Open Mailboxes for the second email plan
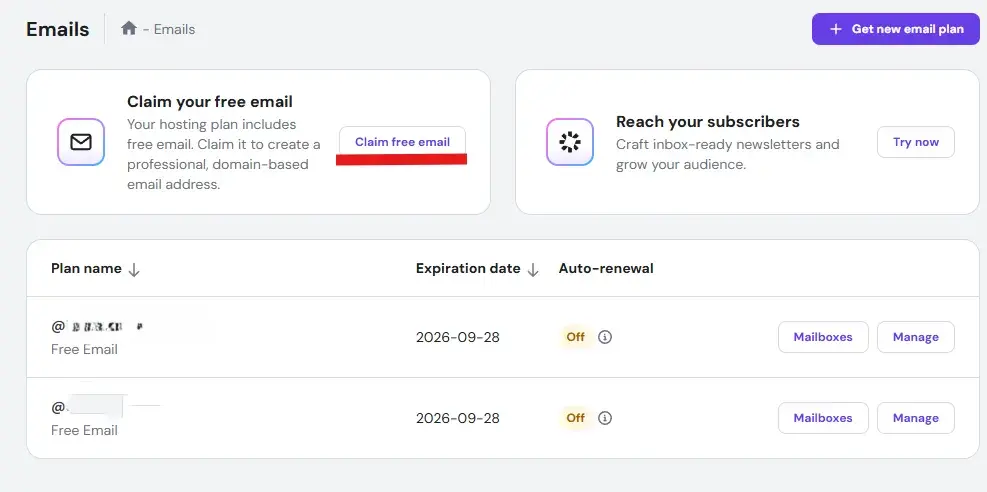Screen dimensions: 987x492 (822, 418)
